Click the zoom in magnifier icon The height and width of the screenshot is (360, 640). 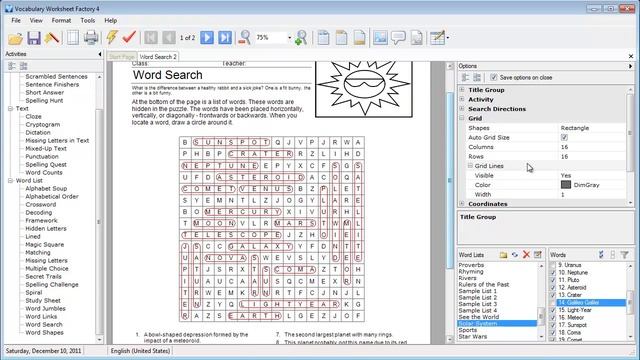(301, 38)
